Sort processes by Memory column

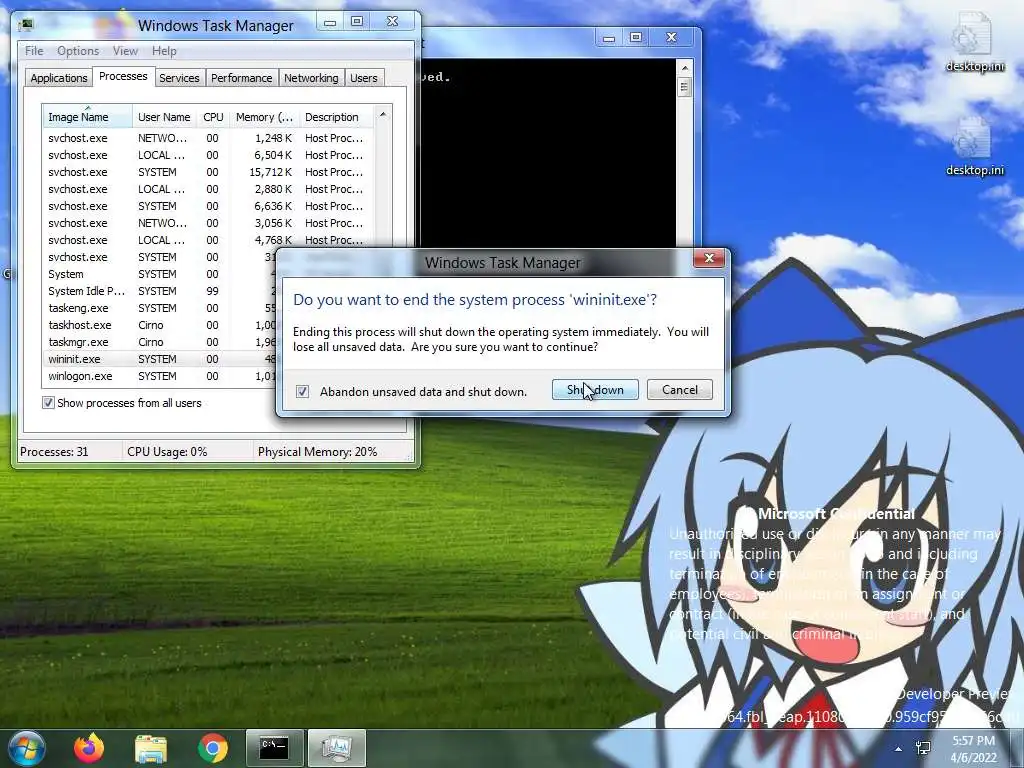[x=264, y=117]
